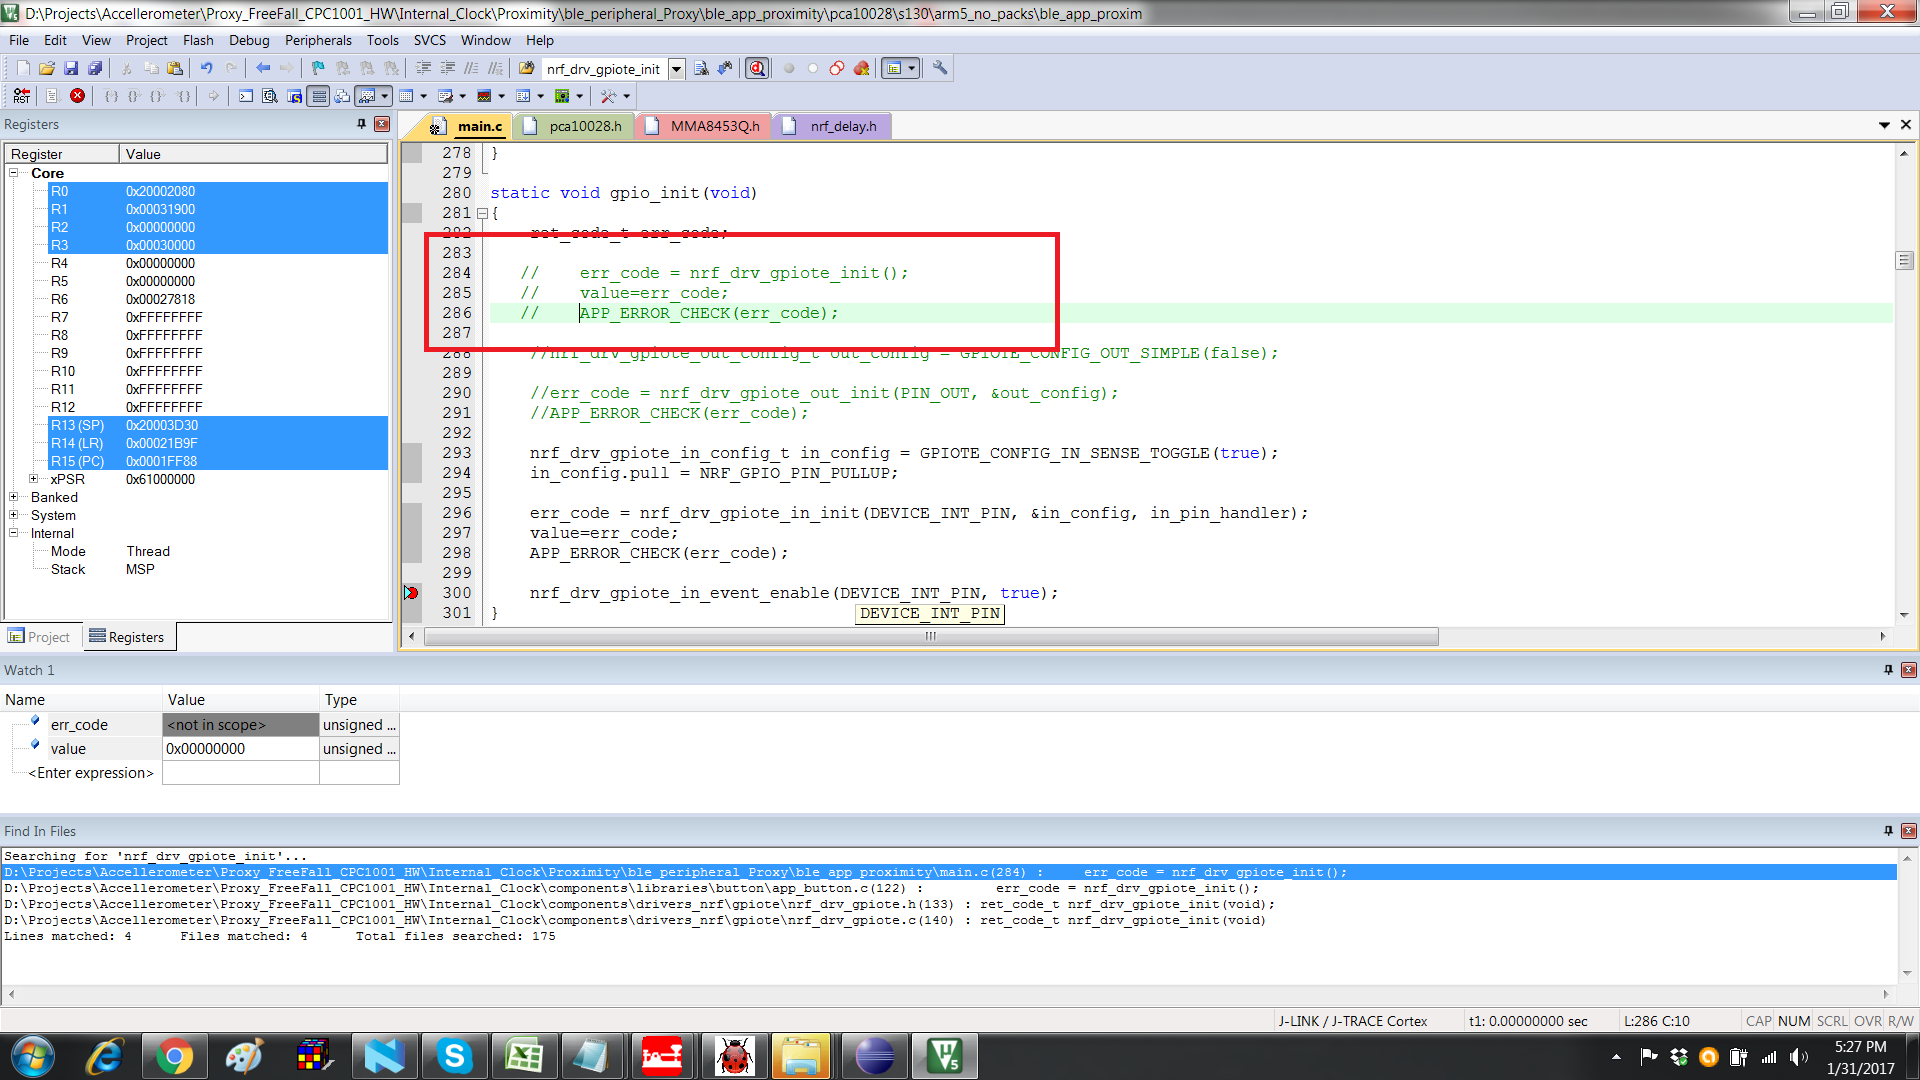Insert a bookmark with flag icon
The image size is (1920, 1080).
tap(318, 68)
